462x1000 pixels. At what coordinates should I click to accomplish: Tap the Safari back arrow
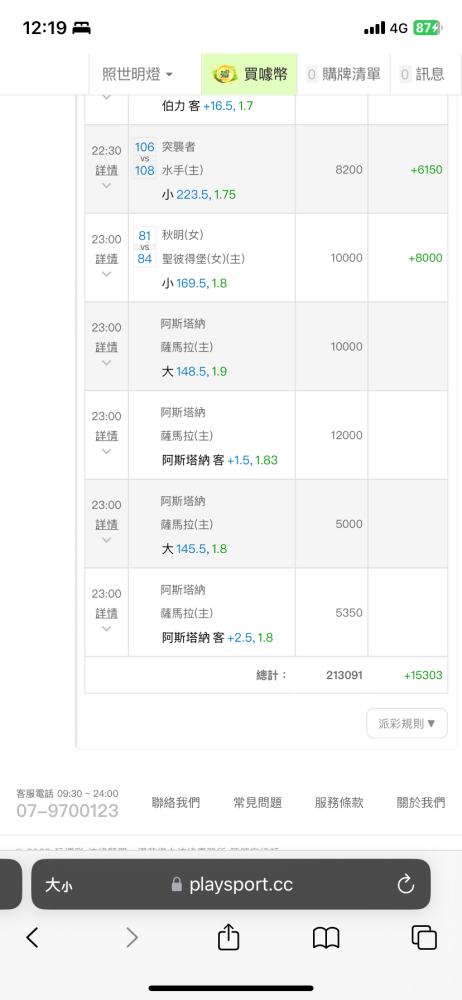tap(33, 938)
